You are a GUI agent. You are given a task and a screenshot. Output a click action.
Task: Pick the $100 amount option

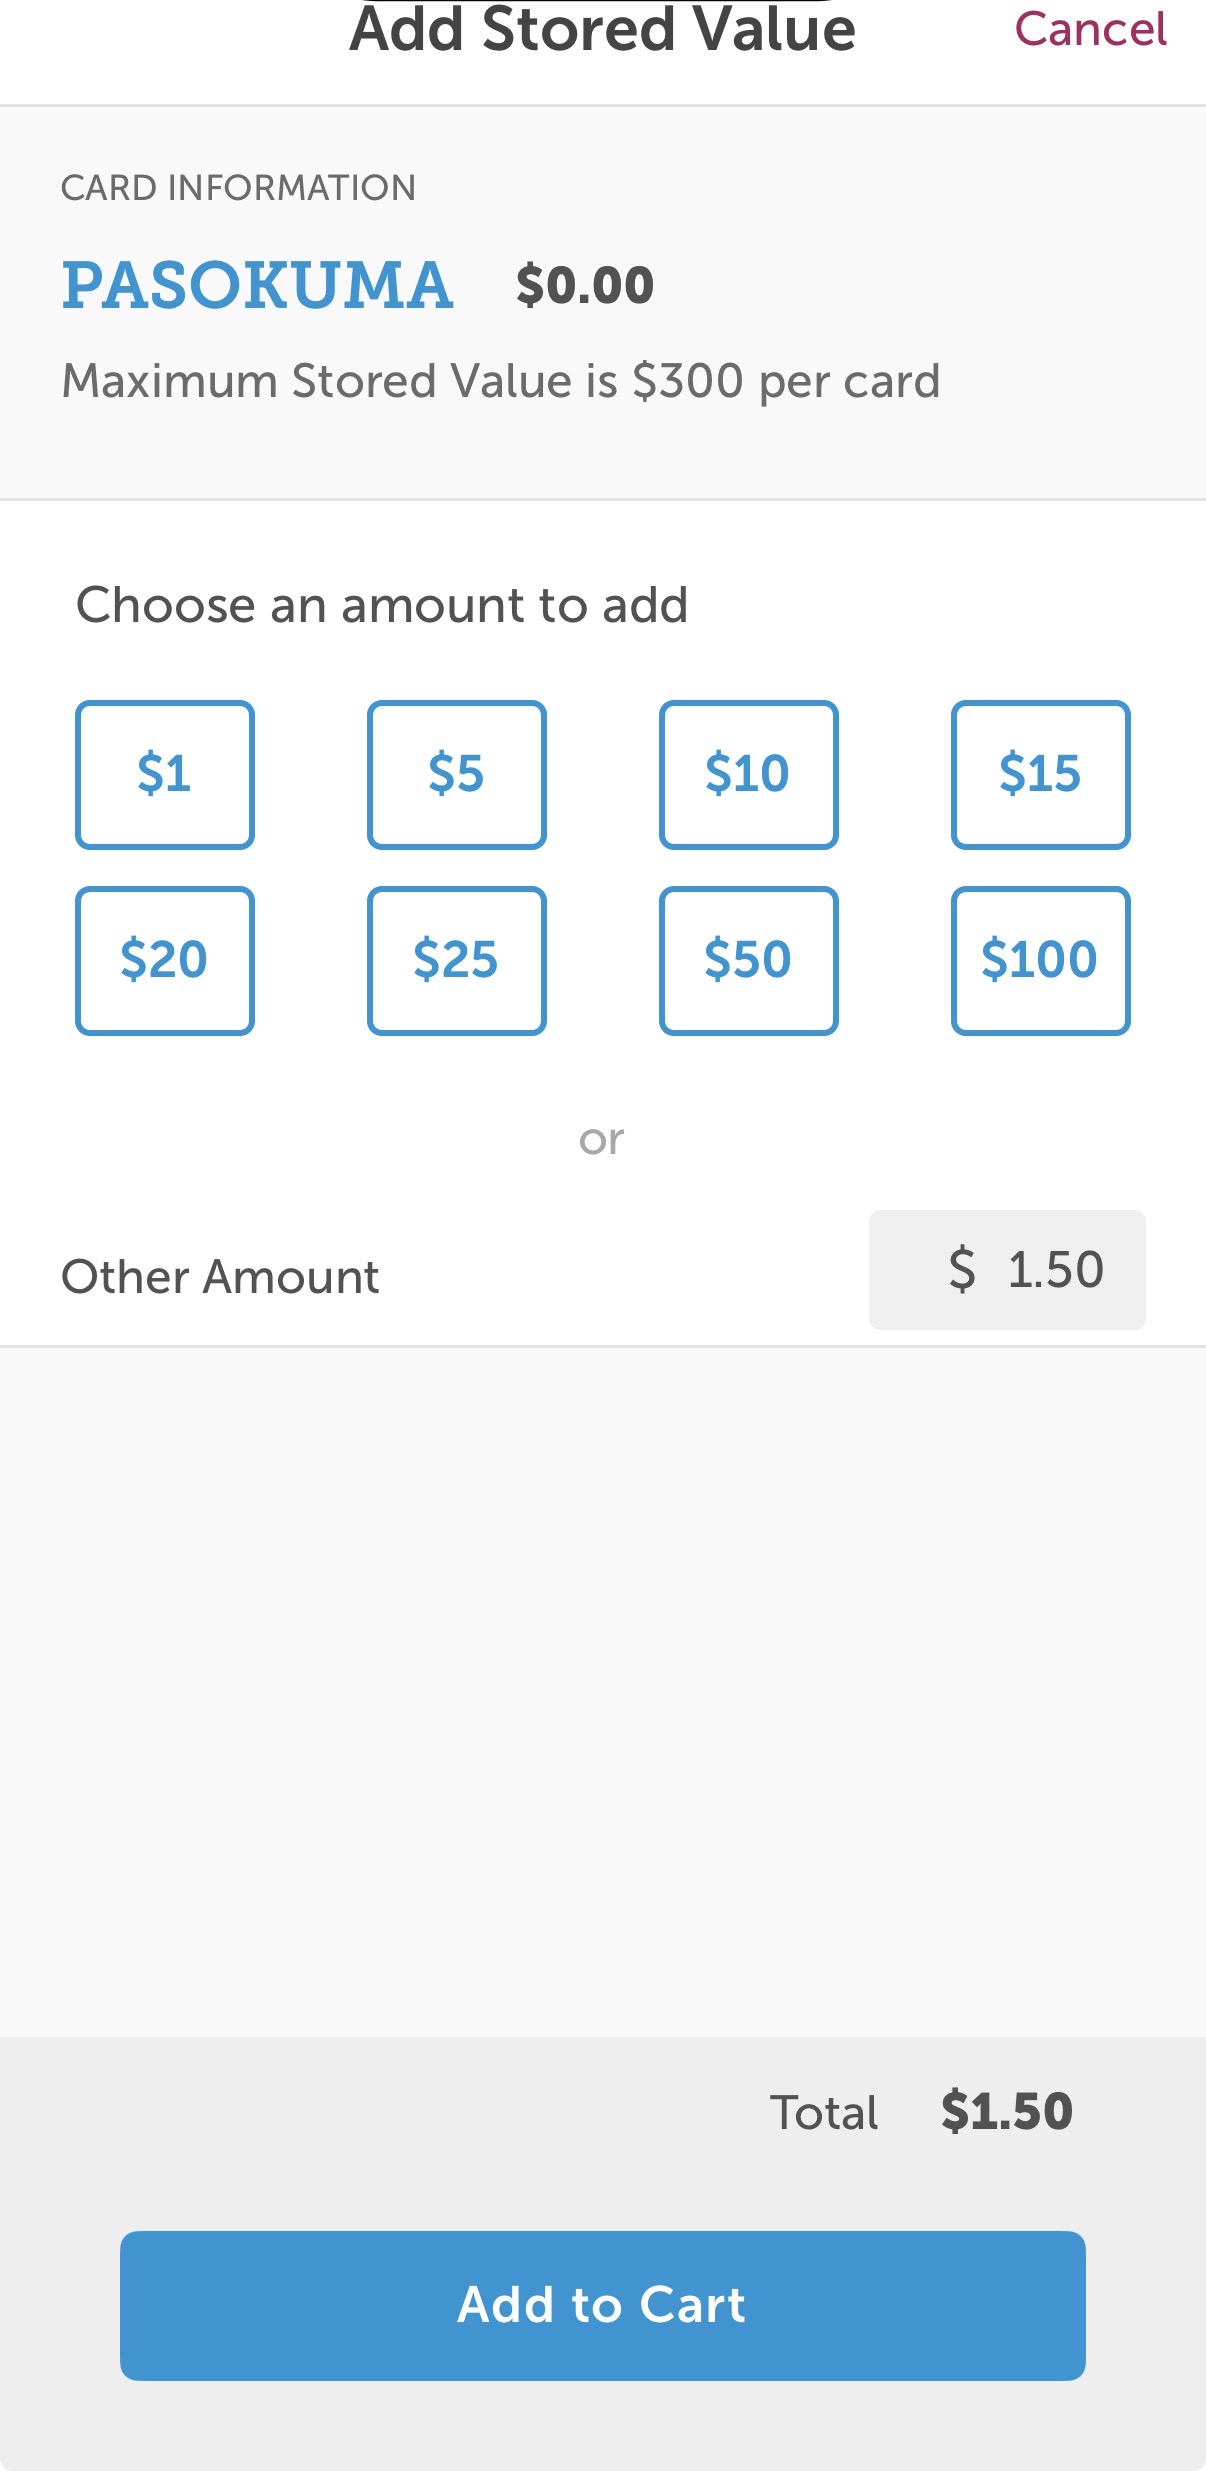click(x=1040, y=960)
